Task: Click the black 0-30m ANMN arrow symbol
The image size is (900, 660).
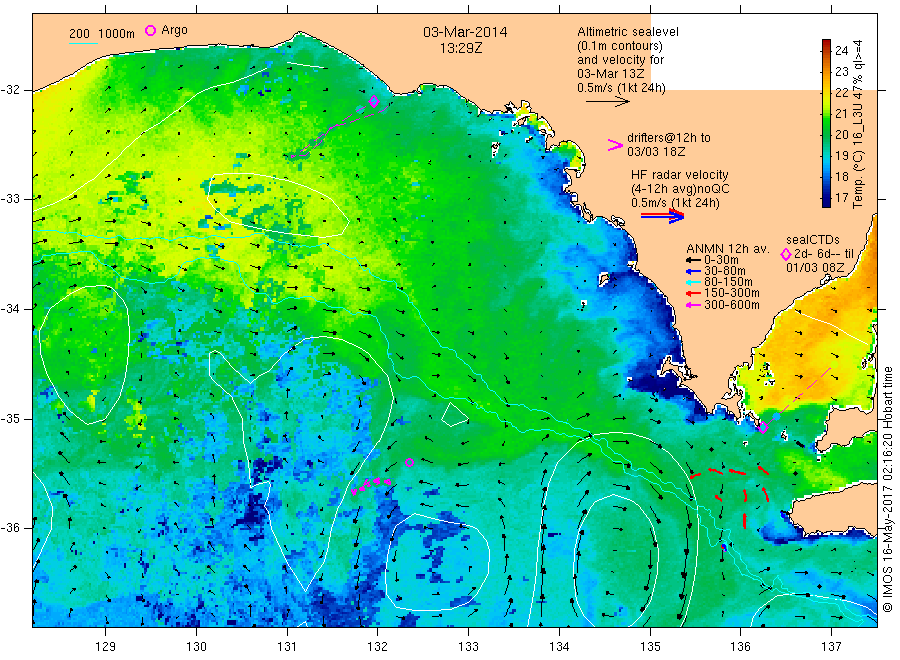Action: 693,260
